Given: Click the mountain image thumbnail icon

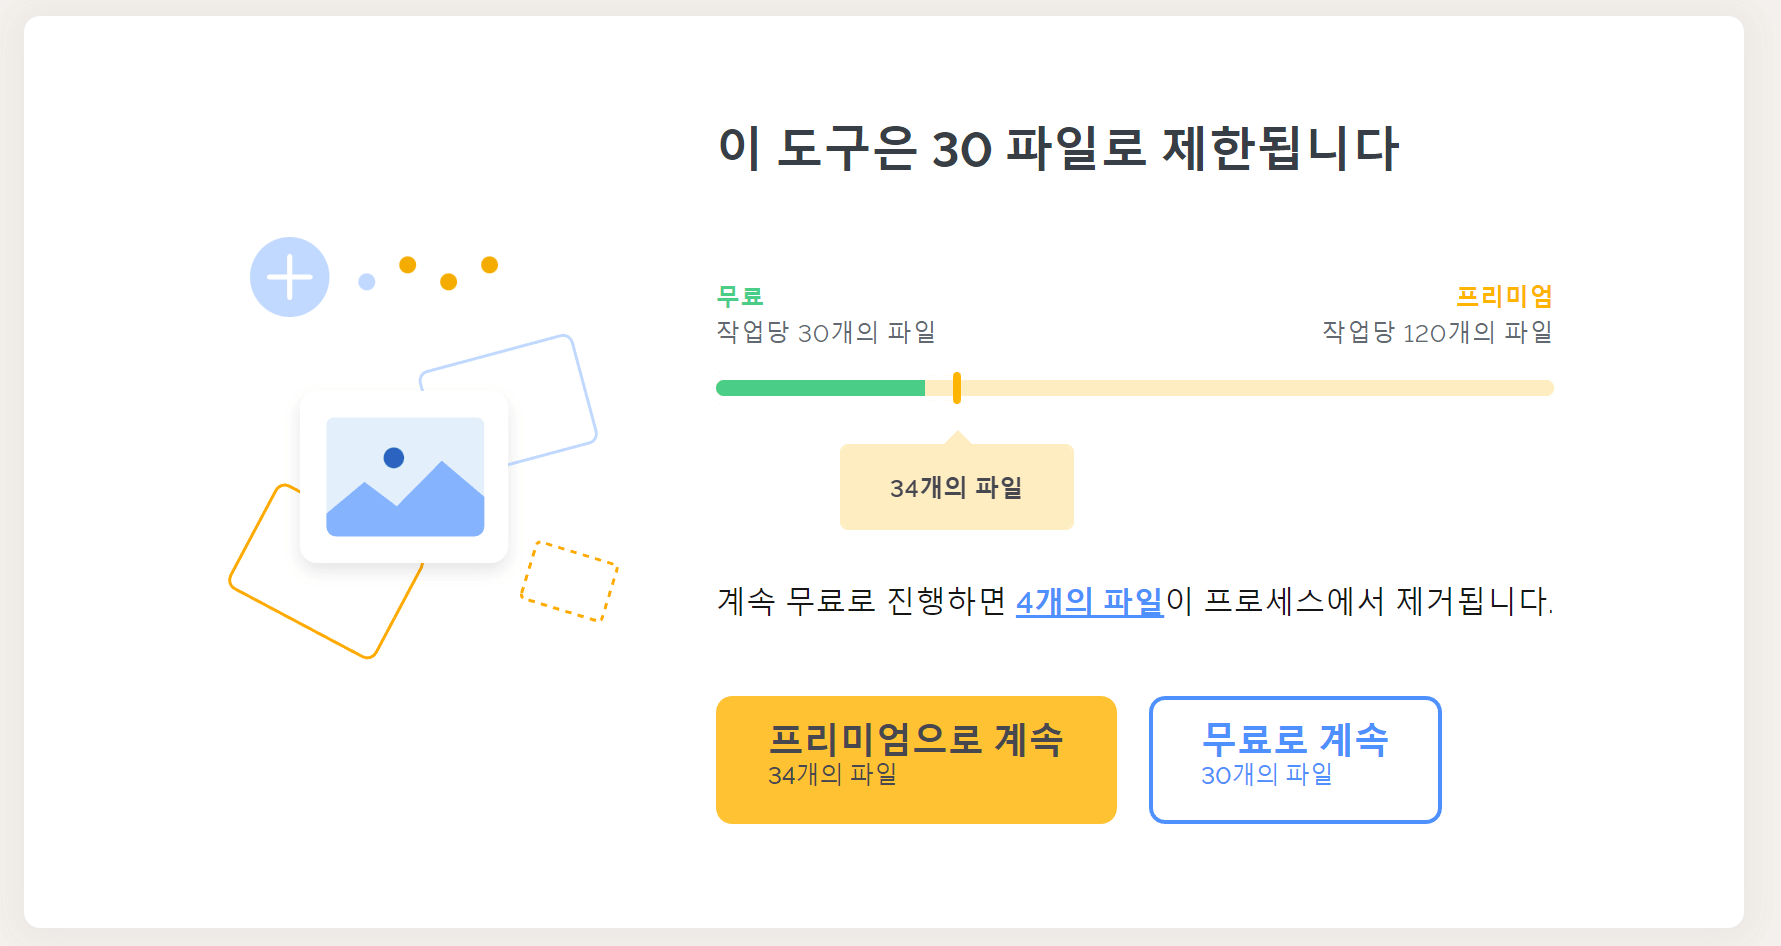Looking at the screenshot, I should [404, 478].
